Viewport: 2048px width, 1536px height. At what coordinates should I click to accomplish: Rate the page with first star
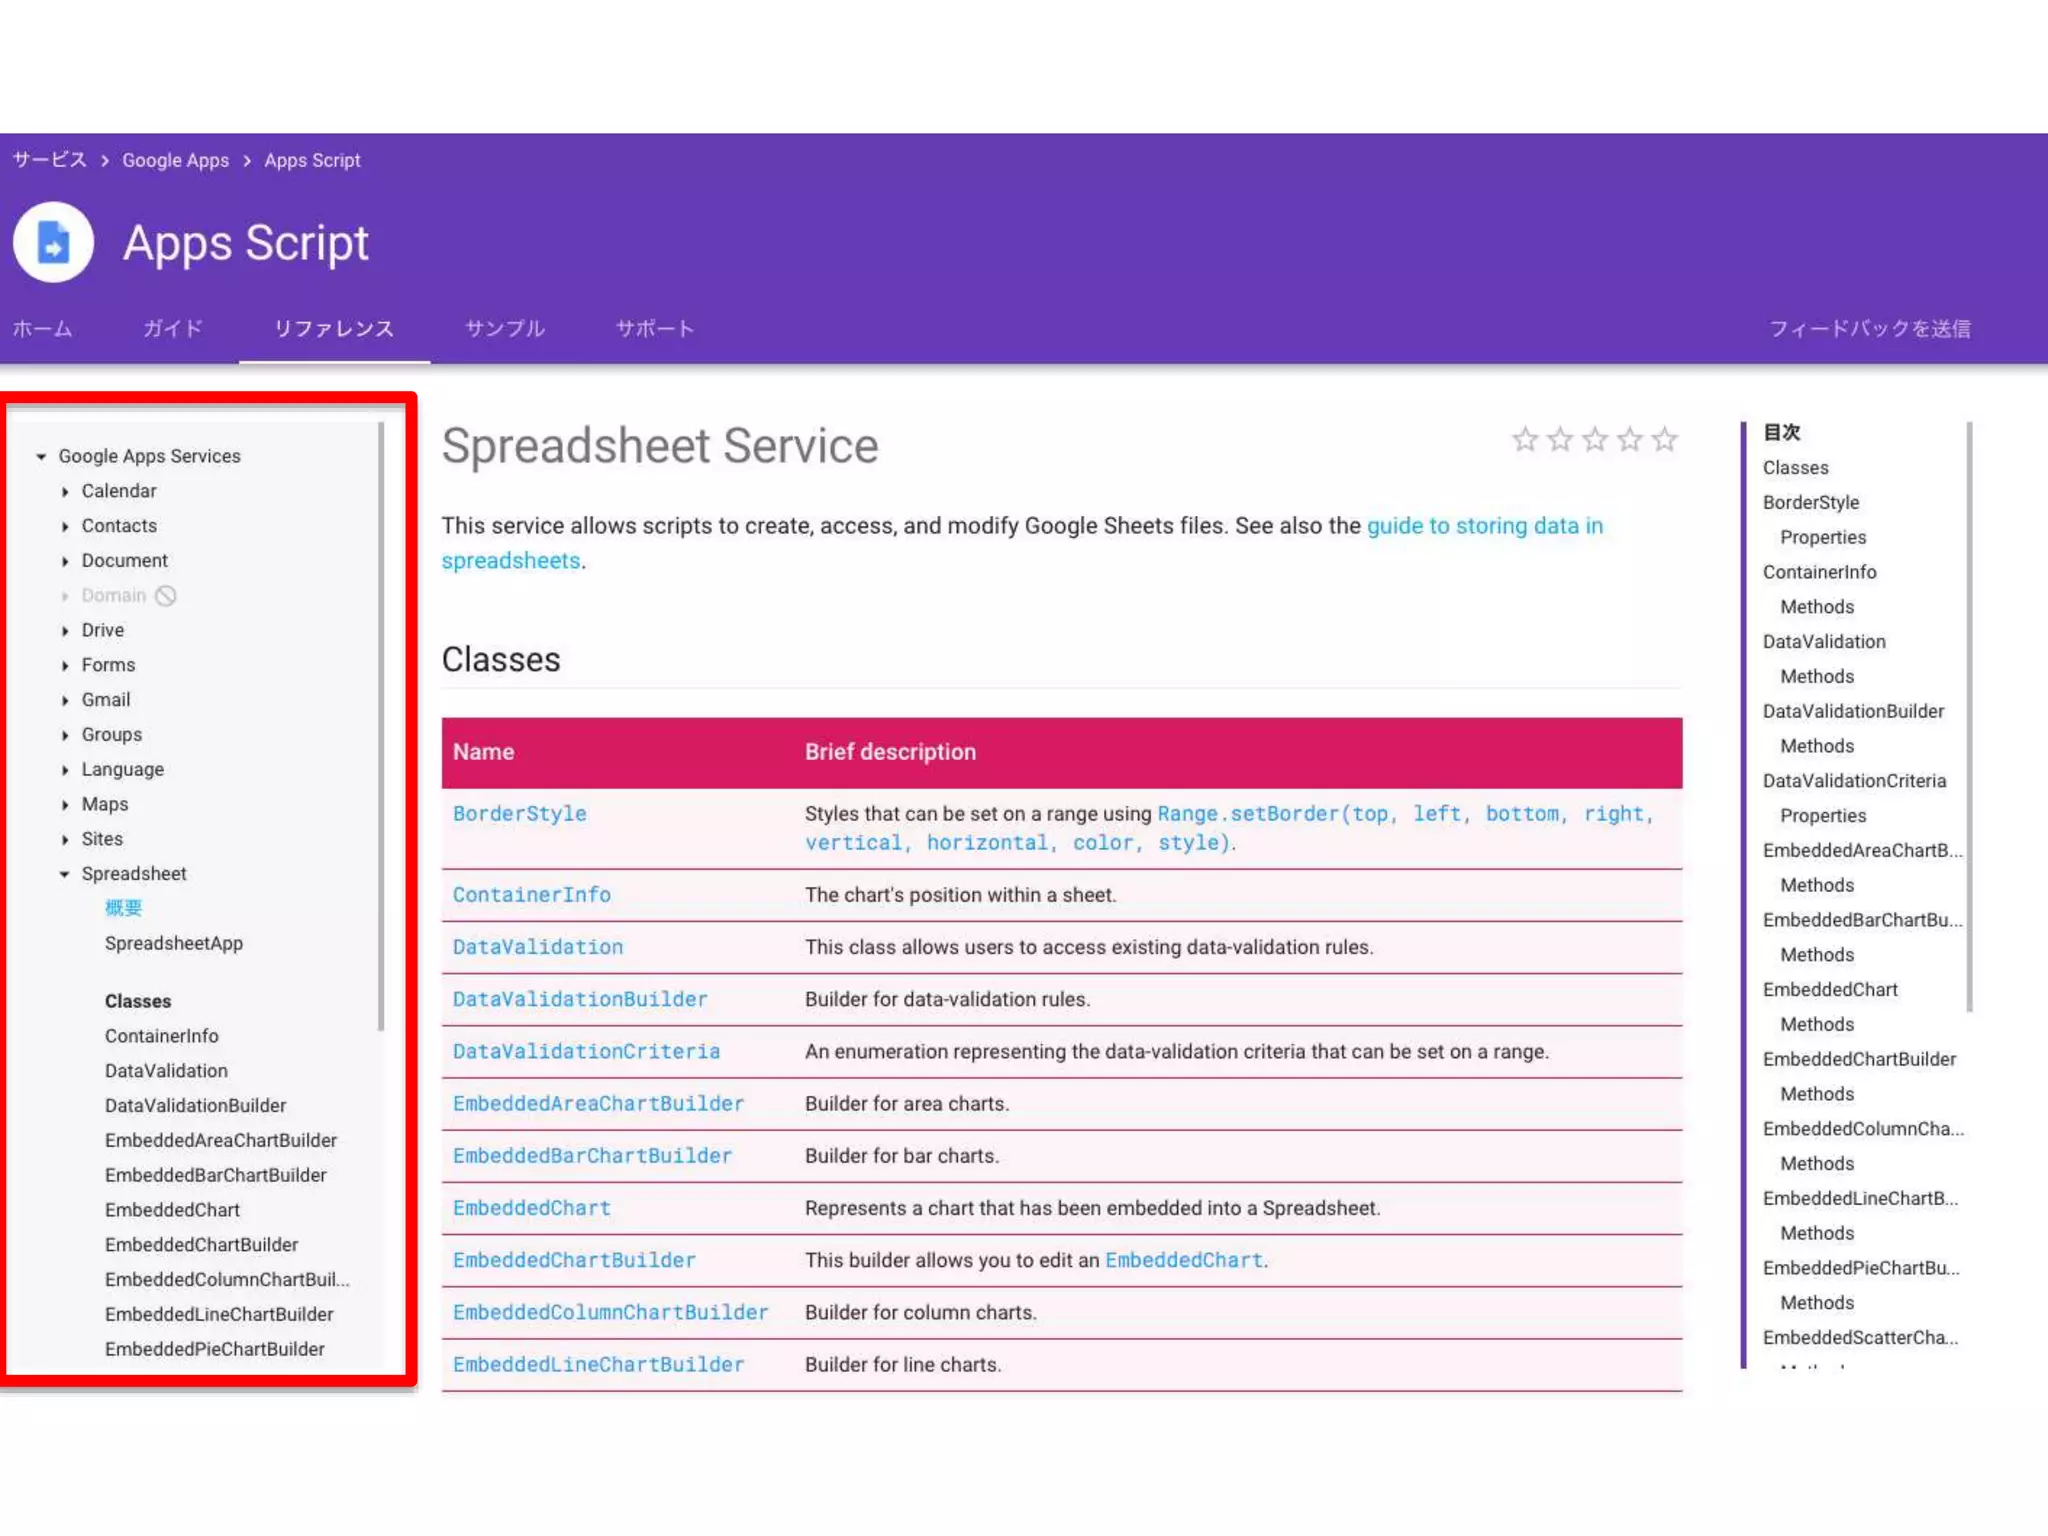pos(1525,440)
